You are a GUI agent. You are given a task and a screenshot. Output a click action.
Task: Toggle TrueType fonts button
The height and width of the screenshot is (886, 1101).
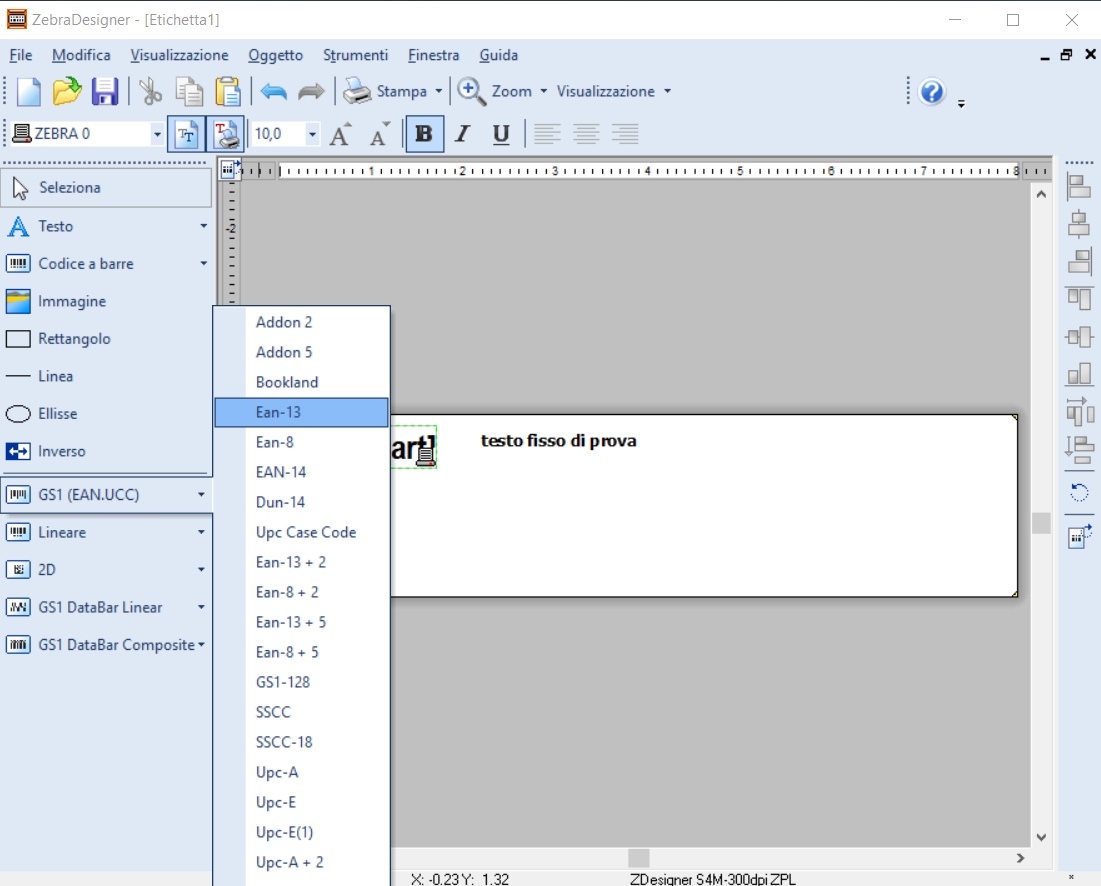(x=187, y=134)
